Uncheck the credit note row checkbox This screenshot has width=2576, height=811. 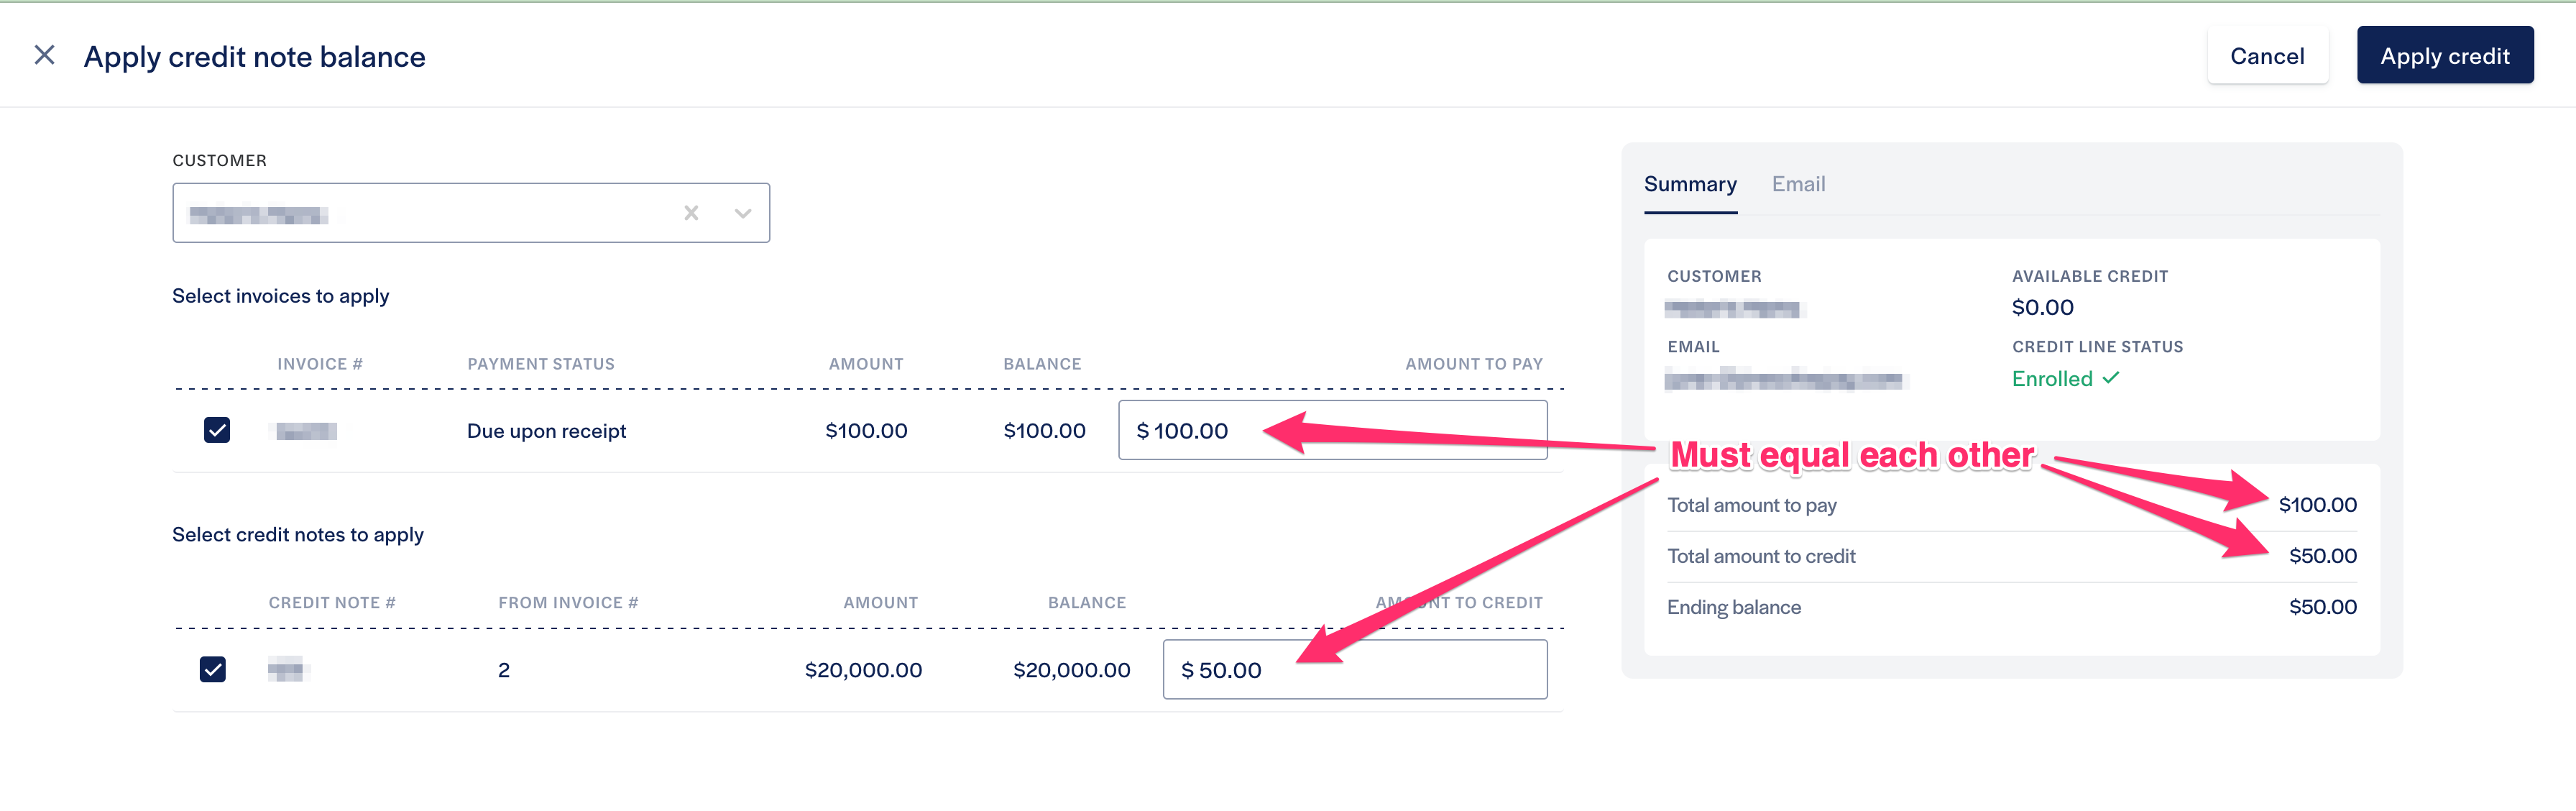click(213, 669)
